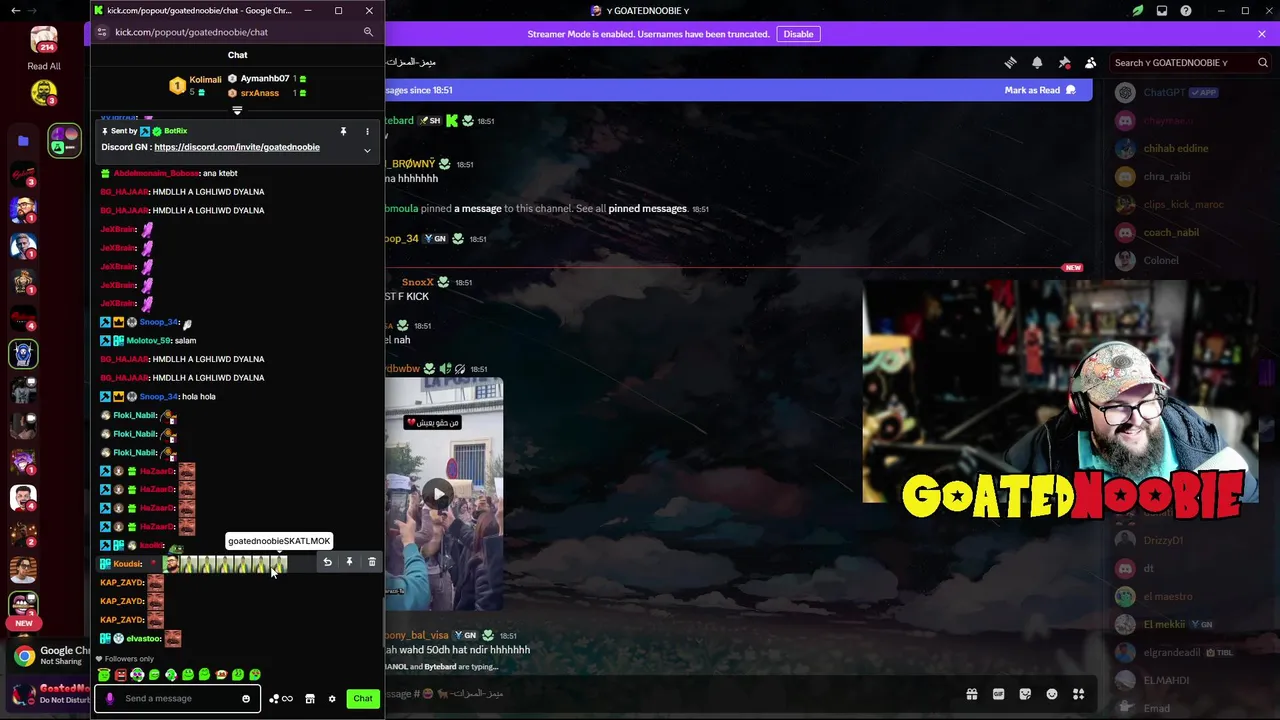Focus the Send a message field
This screenshot has width=1280, height=720.
click(178, 699)
